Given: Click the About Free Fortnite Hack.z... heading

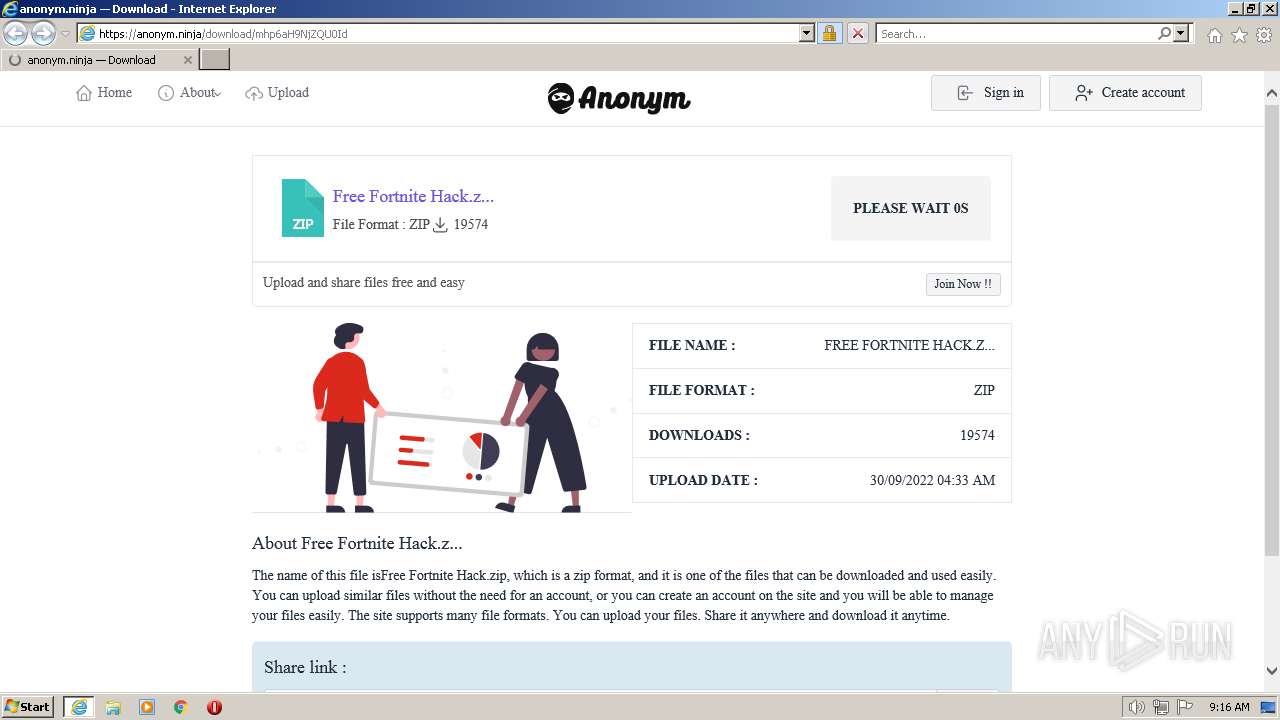Looking at the screenshot, I should [357, 543].
